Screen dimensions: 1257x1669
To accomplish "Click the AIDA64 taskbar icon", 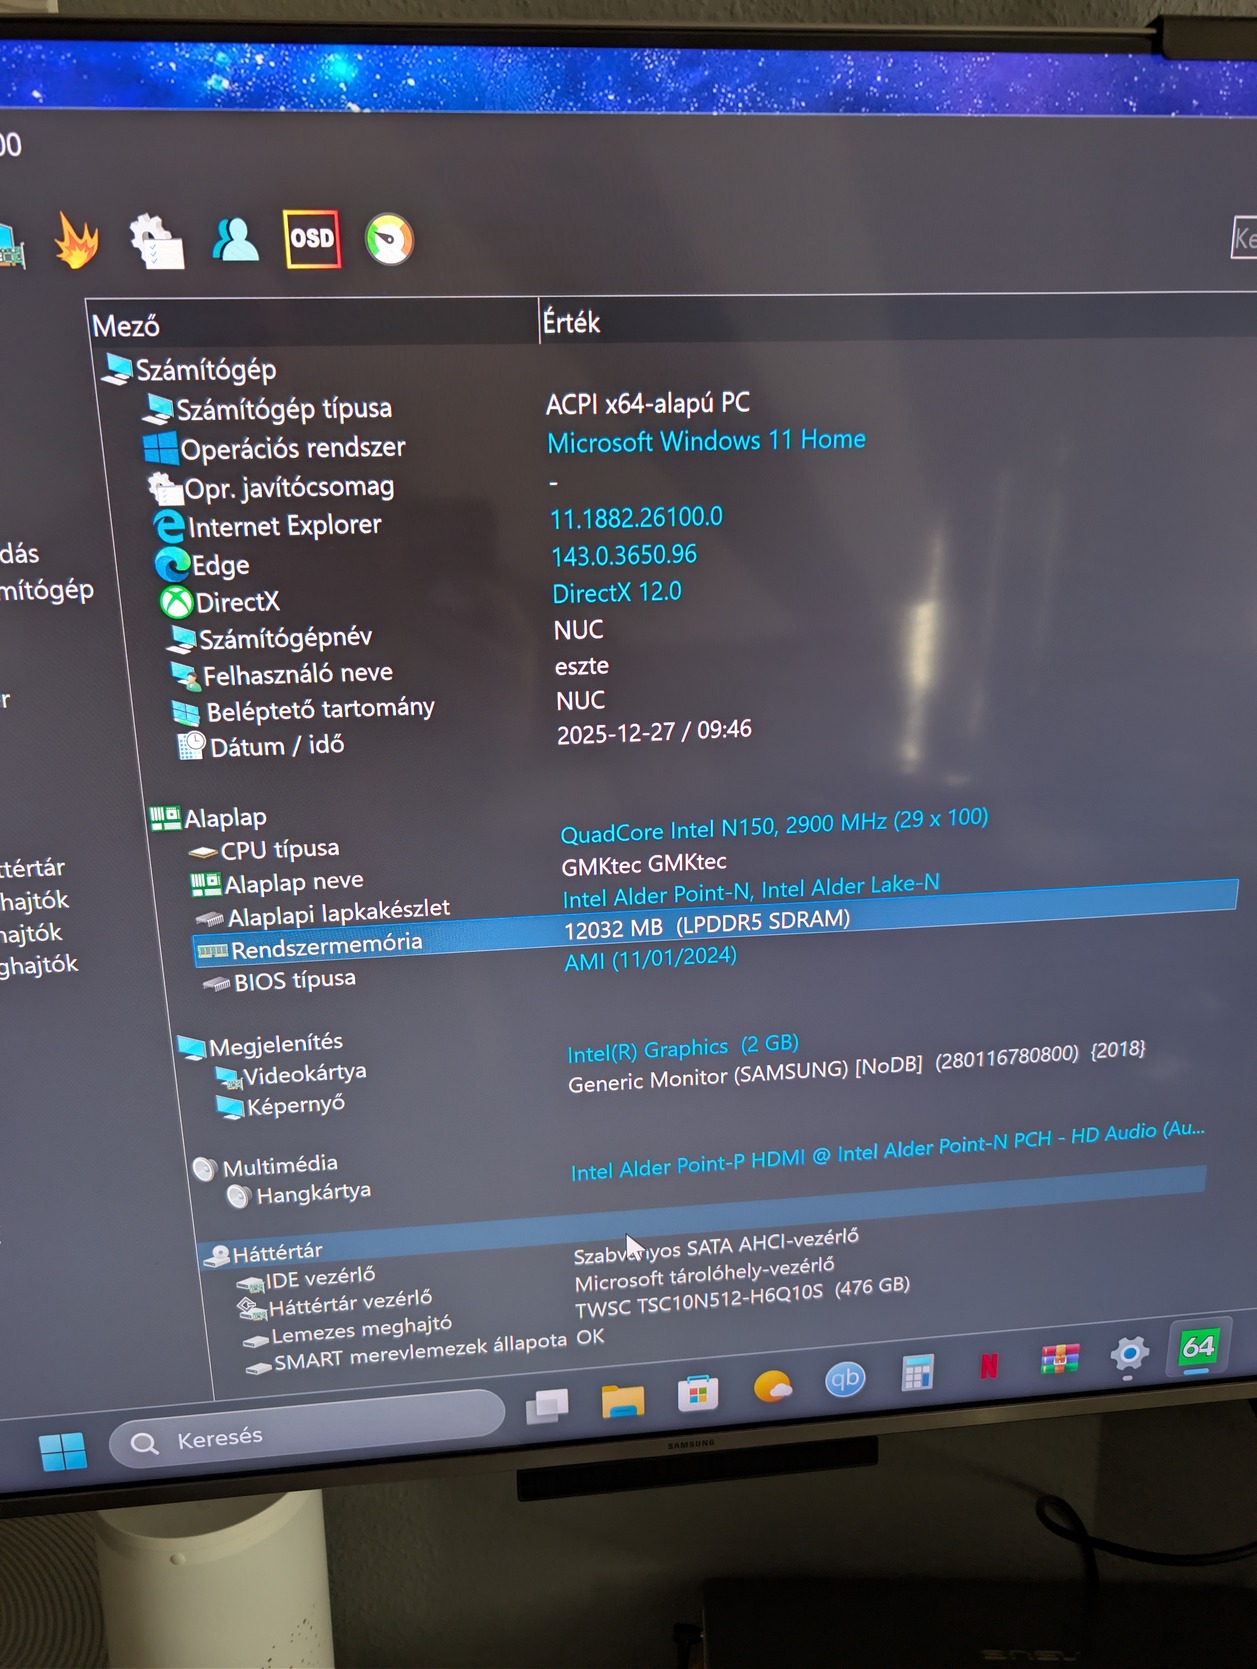I will [x=1198, y=1347].
